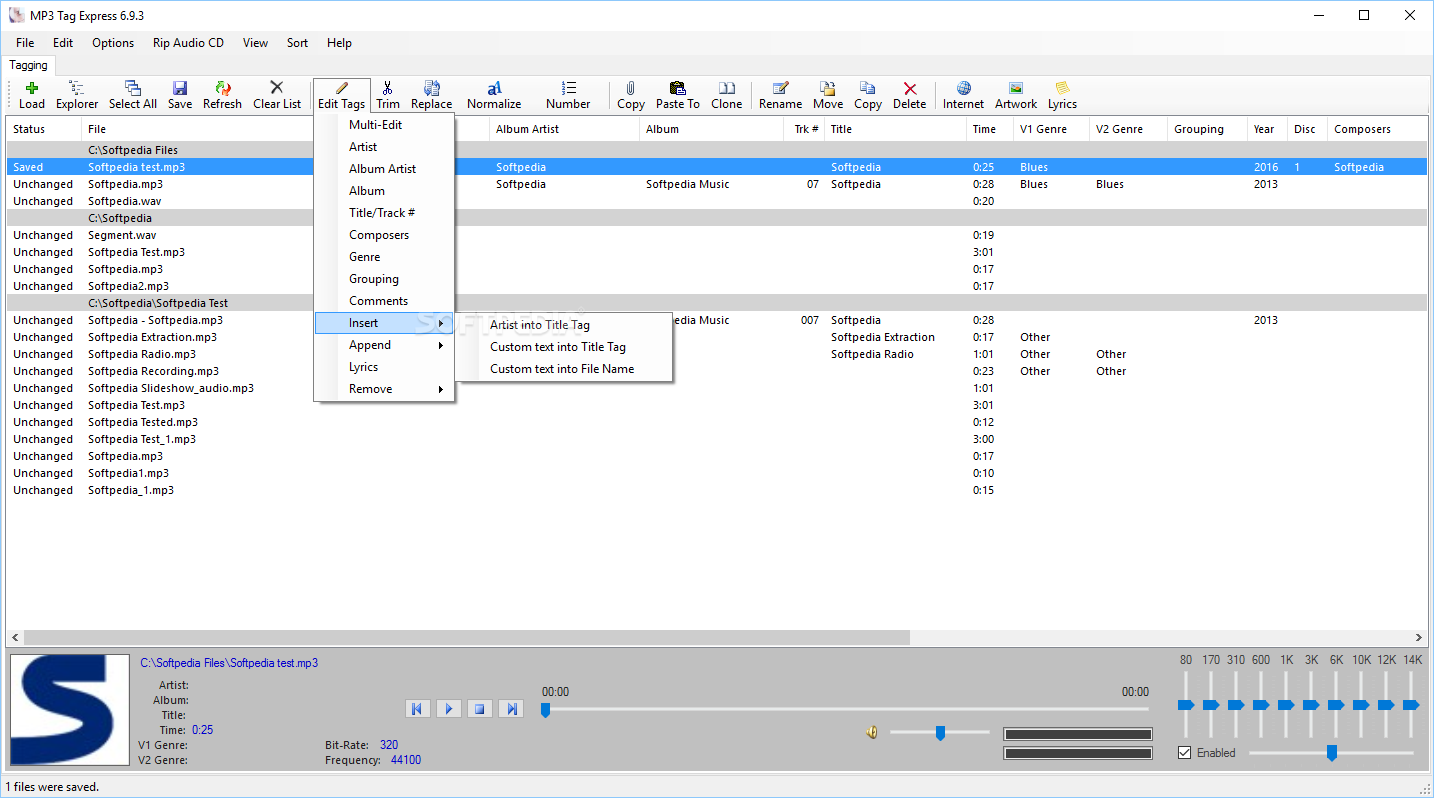Click the playback volume slider handle

click(940, 733)
